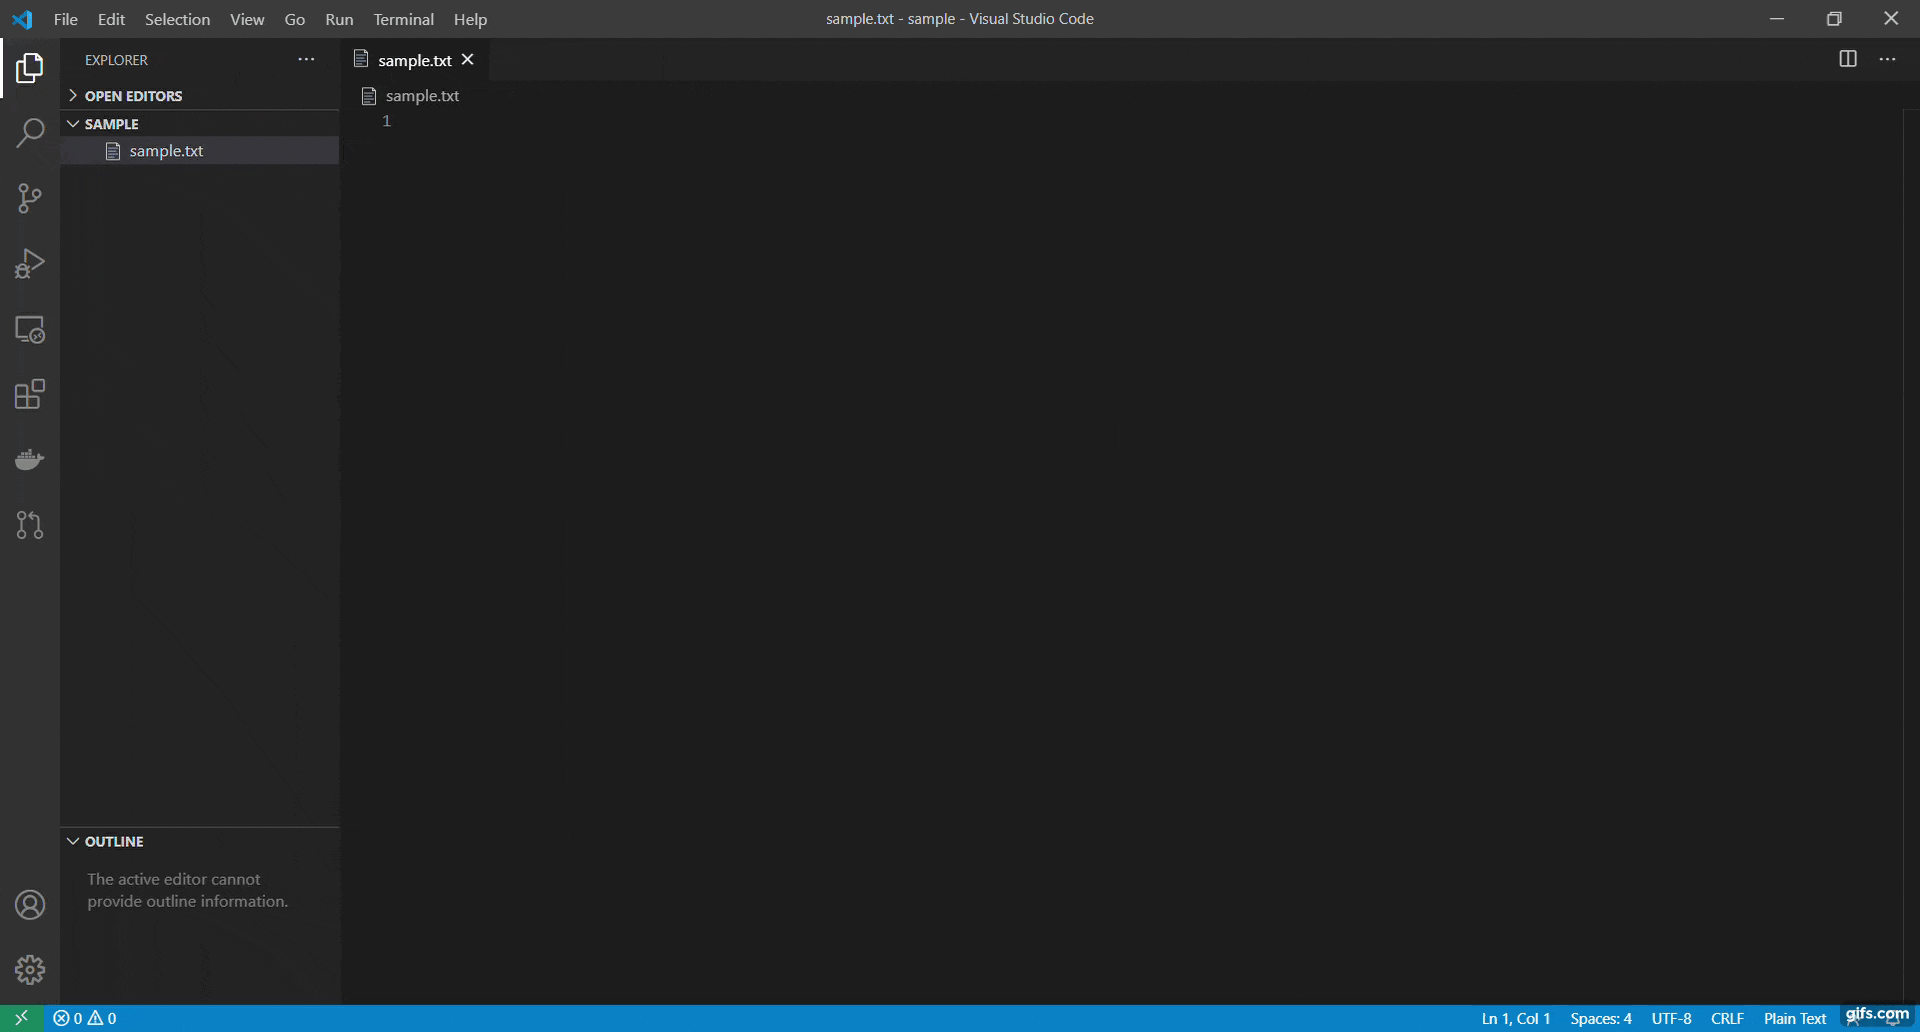The width and height of the screenshot is (1920, 1032).
Task: Click Ln 1, Col 1 to go to line
Action: pyautogui.click(x=1516, y=1018)
